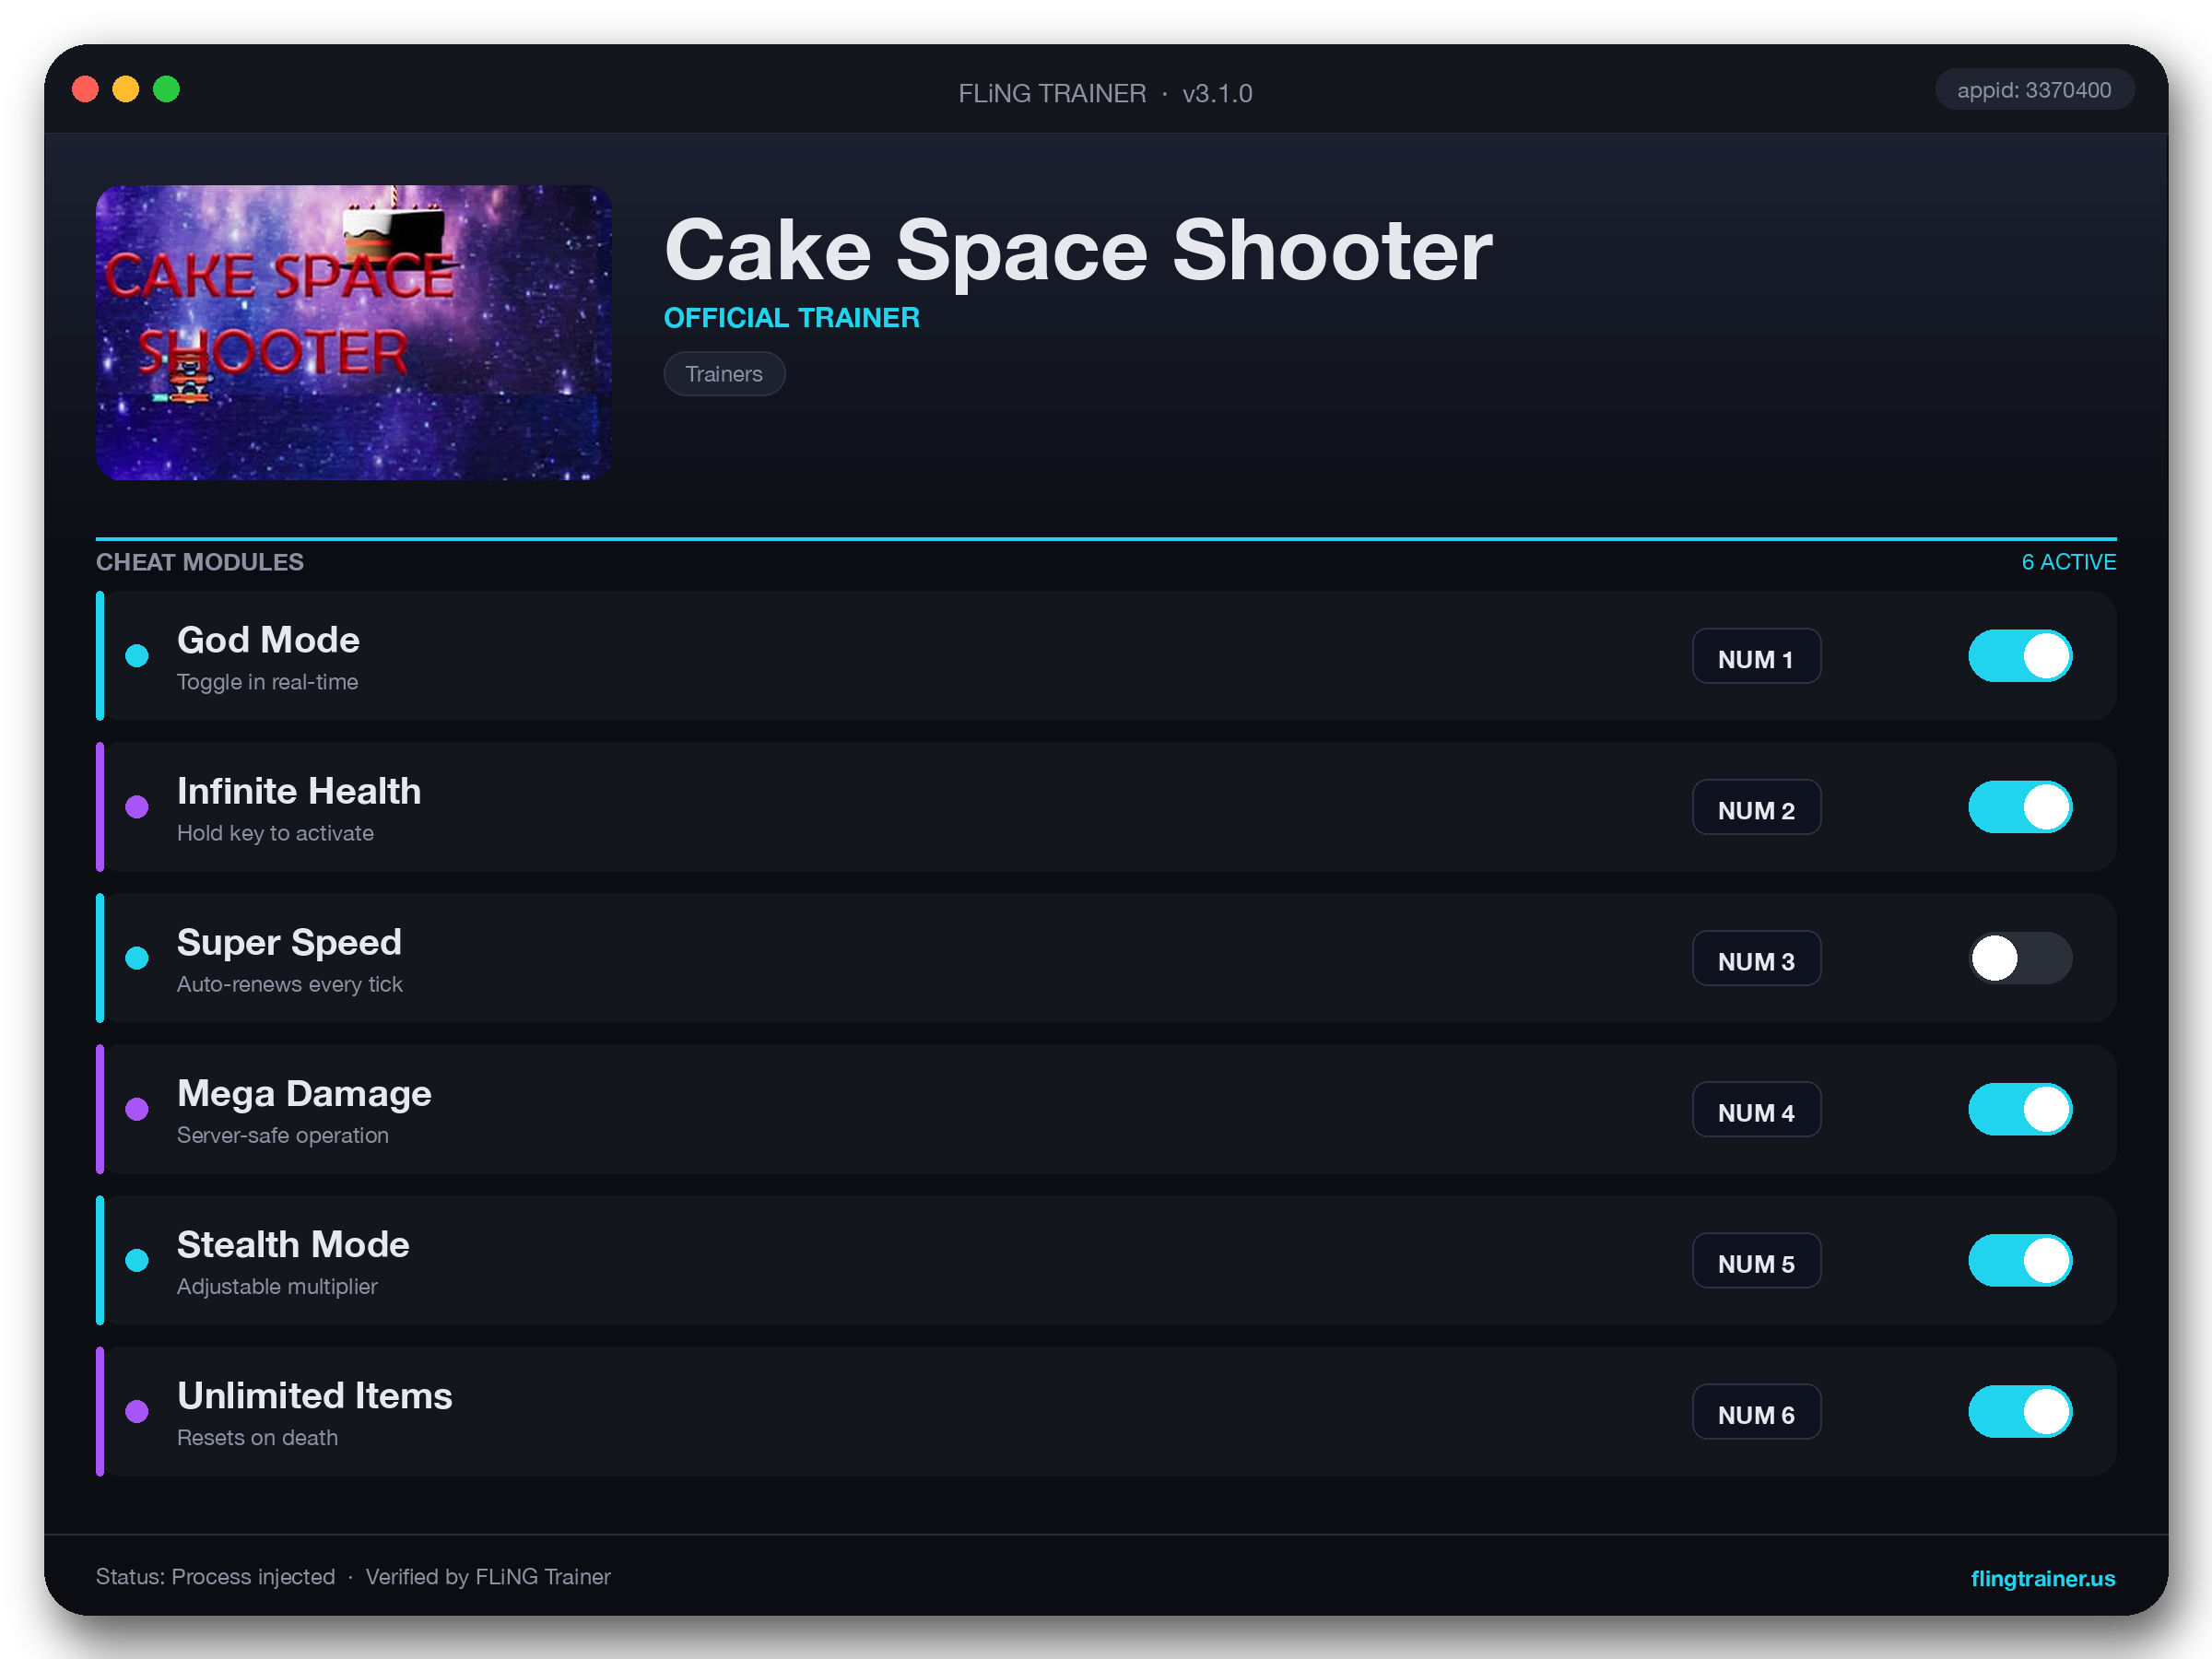2212x1659 pixels.
Task: Click the Cake Space Shooter heading
Action: coord(1078,250)
